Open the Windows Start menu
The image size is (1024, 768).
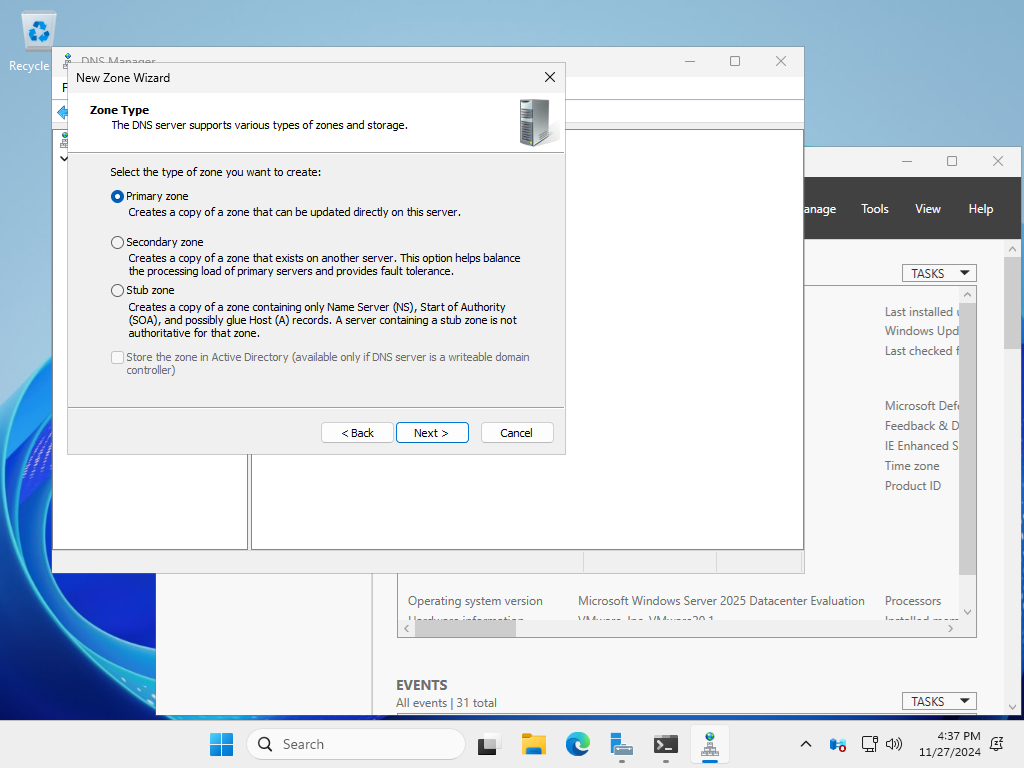coord(221,744)
